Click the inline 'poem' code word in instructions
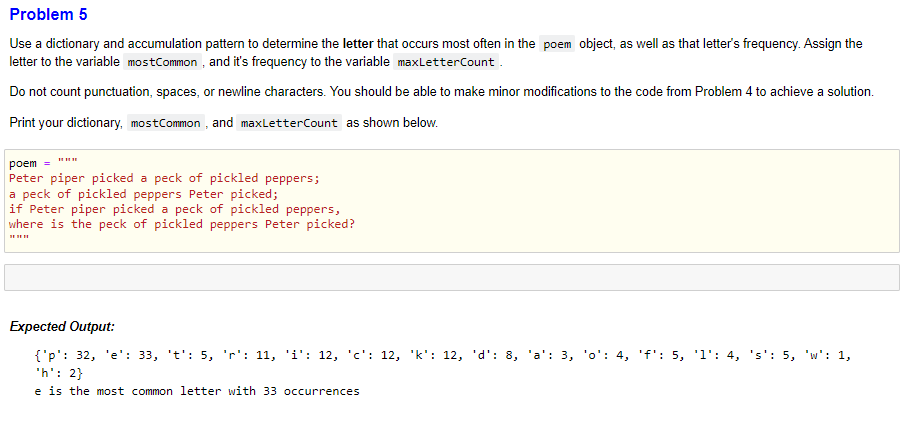Screen dimensions: 911x438 [x=557, y=44]
